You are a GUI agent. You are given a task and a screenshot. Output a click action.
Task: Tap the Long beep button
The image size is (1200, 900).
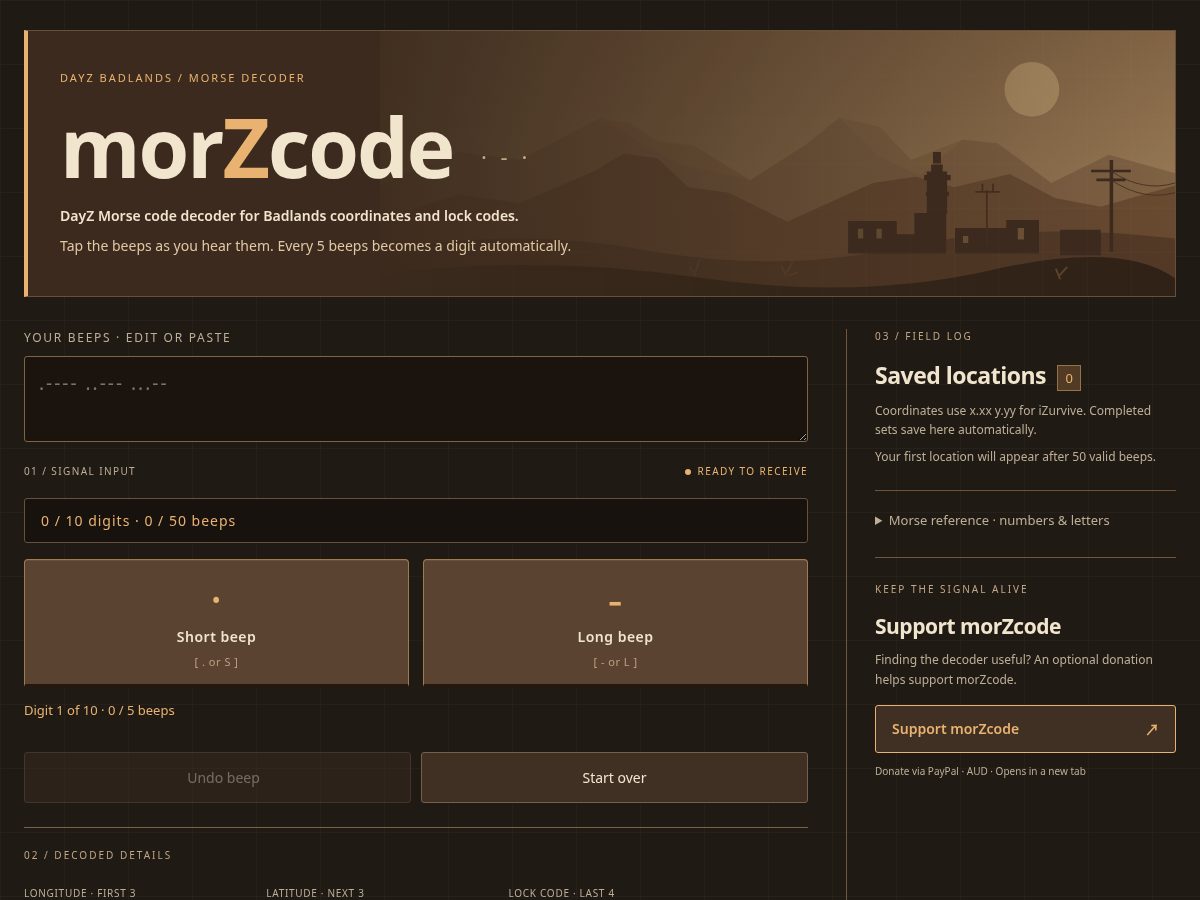tap(615, 622)
